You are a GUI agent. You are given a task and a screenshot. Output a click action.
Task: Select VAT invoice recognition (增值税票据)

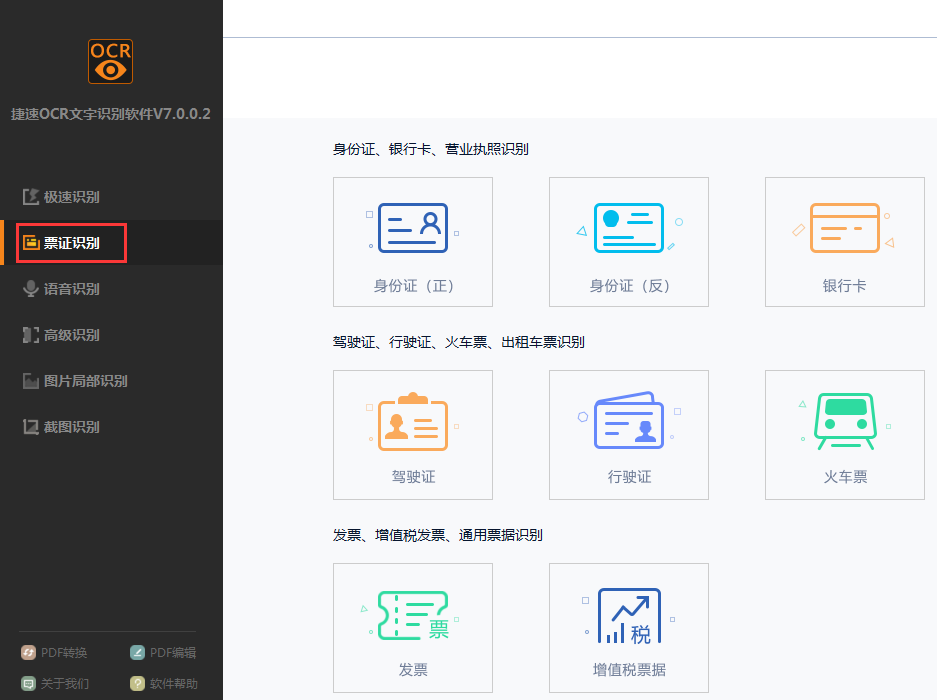coord(628,627)
